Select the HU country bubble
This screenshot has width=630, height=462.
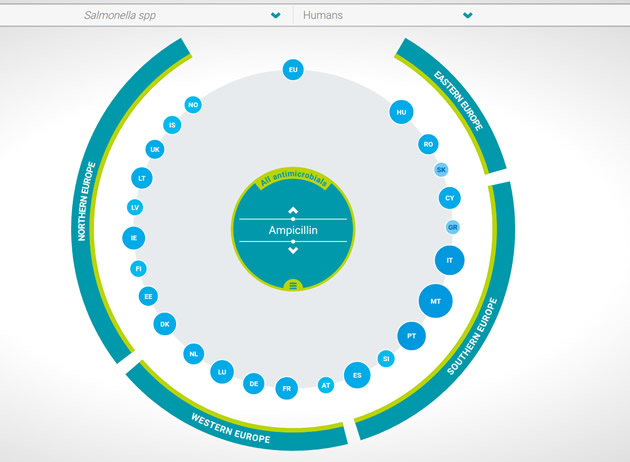click(x=401, y=113)
